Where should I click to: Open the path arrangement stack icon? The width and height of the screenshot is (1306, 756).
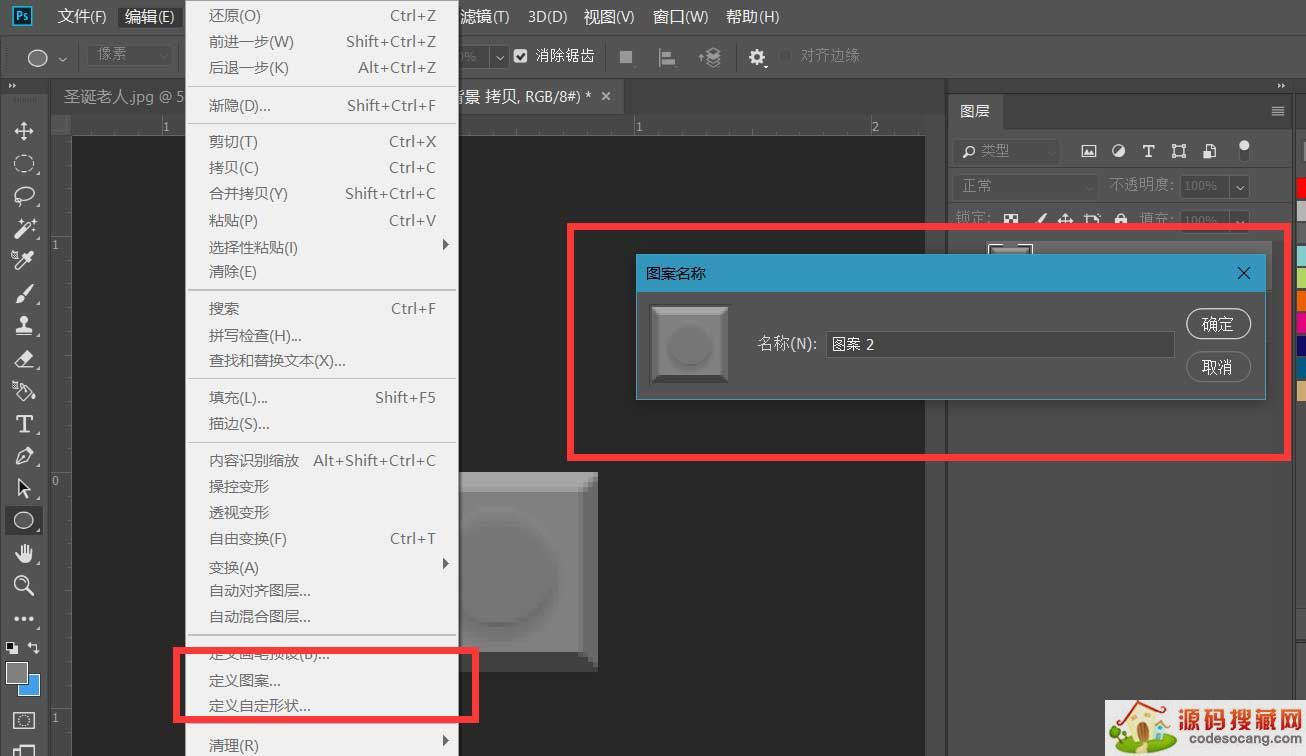click(709, 57)
